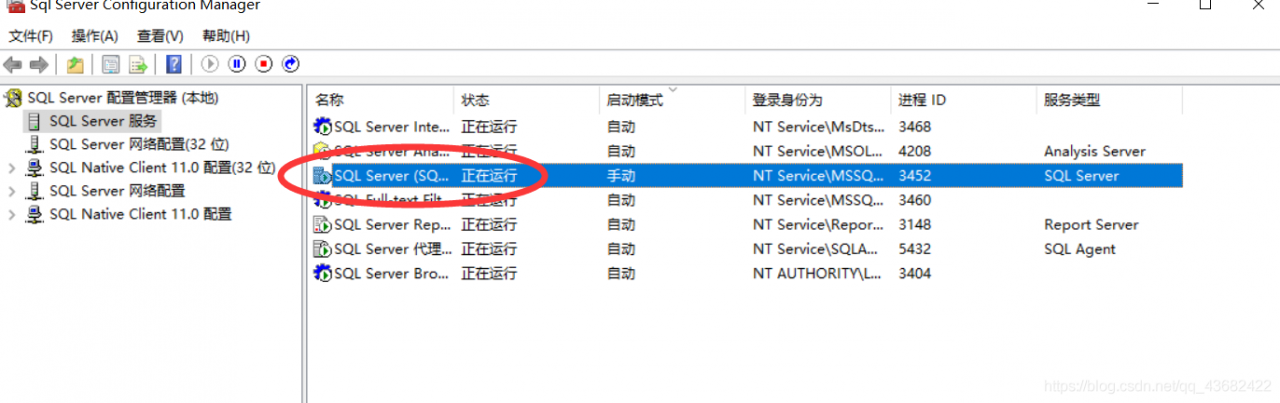Click the SQL Agent service type cell
1280x403 pixels.
[1080, 249]
